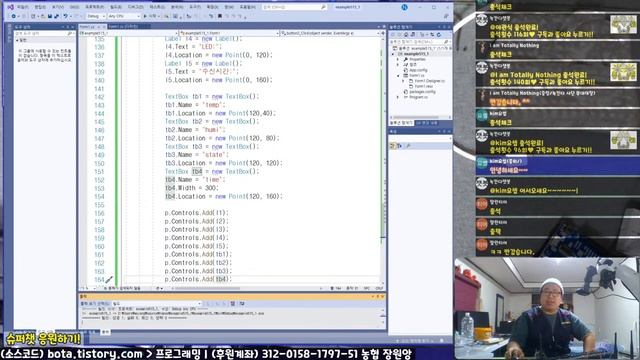Open the third menu bar item (View)
Viewport: 640px width, 360px height.
[x=58, y=7]
